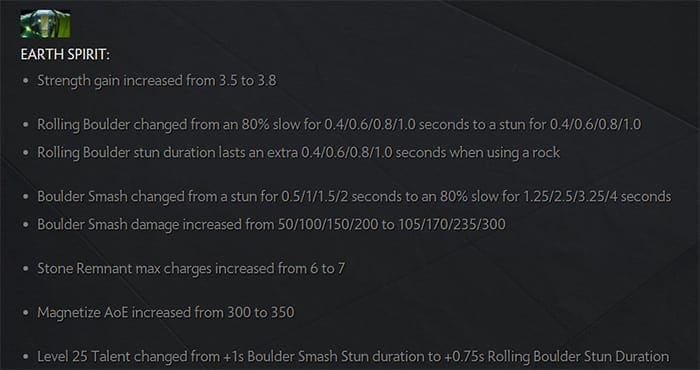Viewport: 700px width, 370px height.
Task: Click bullet before Boulder Smash changed line
Action: (26, 197)
